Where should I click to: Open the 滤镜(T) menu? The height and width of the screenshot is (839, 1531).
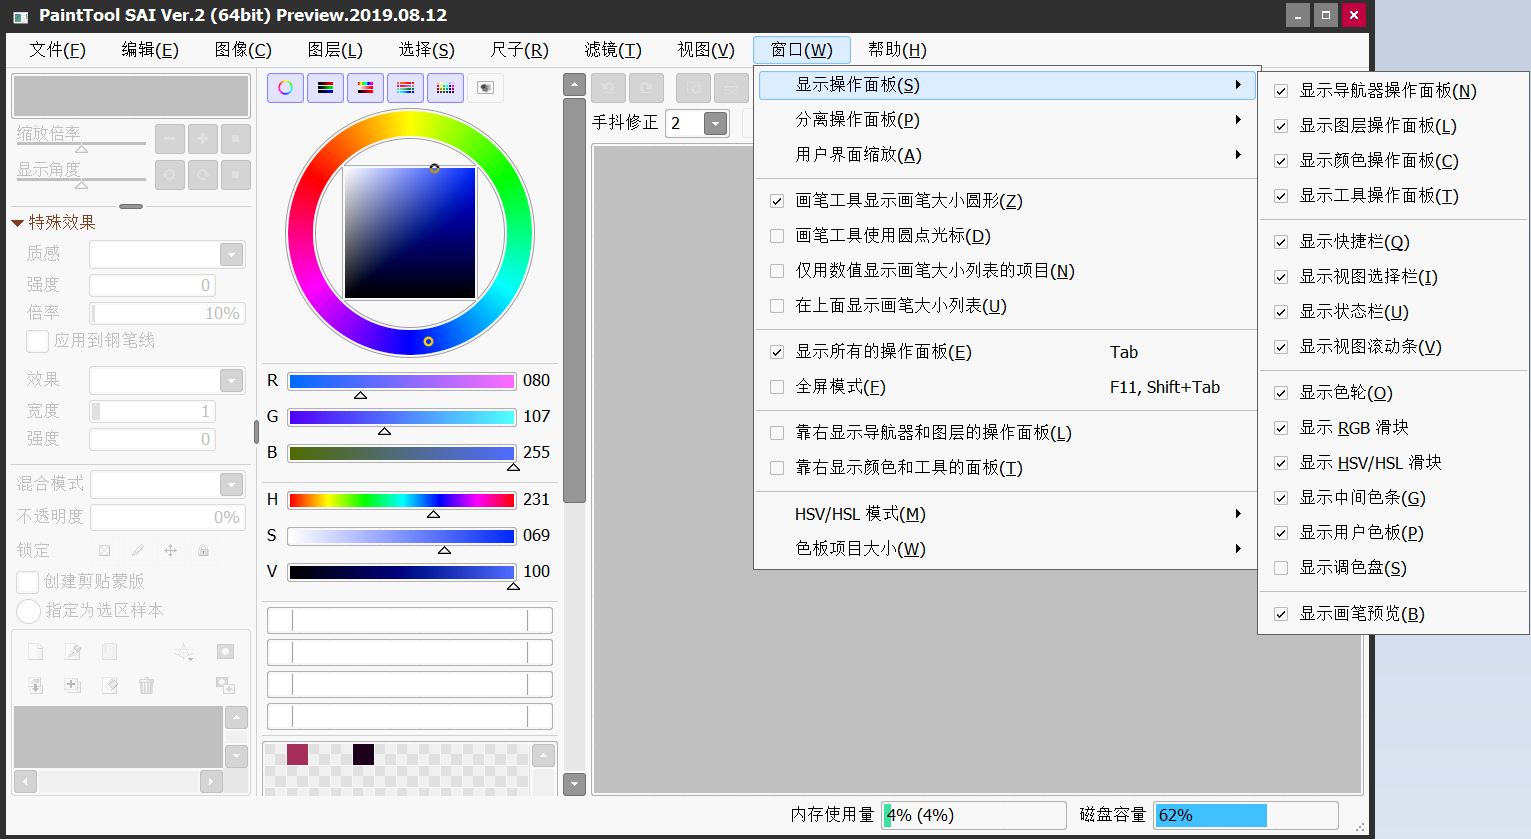click(613, 50)
